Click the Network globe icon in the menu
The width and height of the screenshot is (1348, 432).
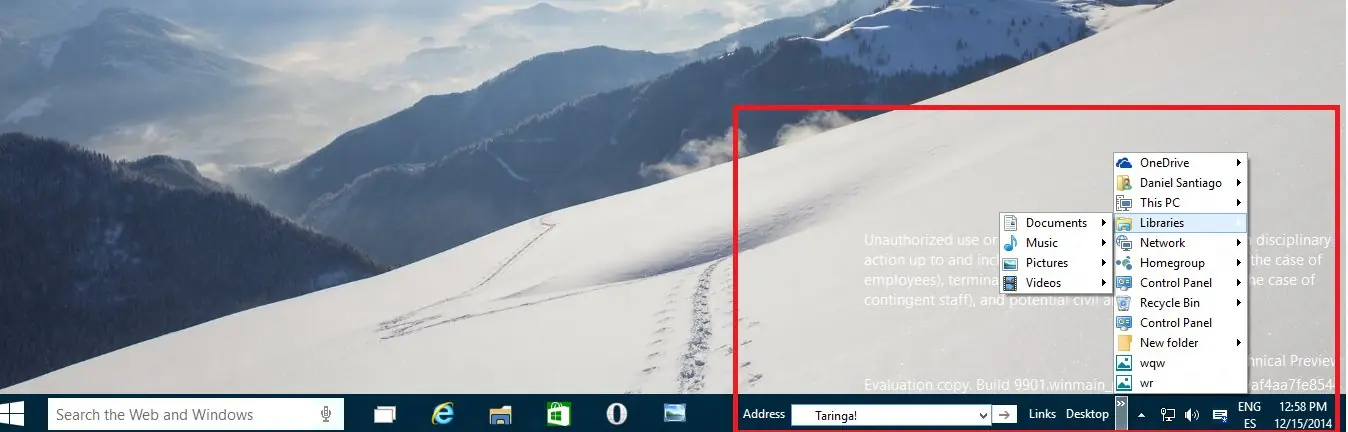tap(1124, 243)
